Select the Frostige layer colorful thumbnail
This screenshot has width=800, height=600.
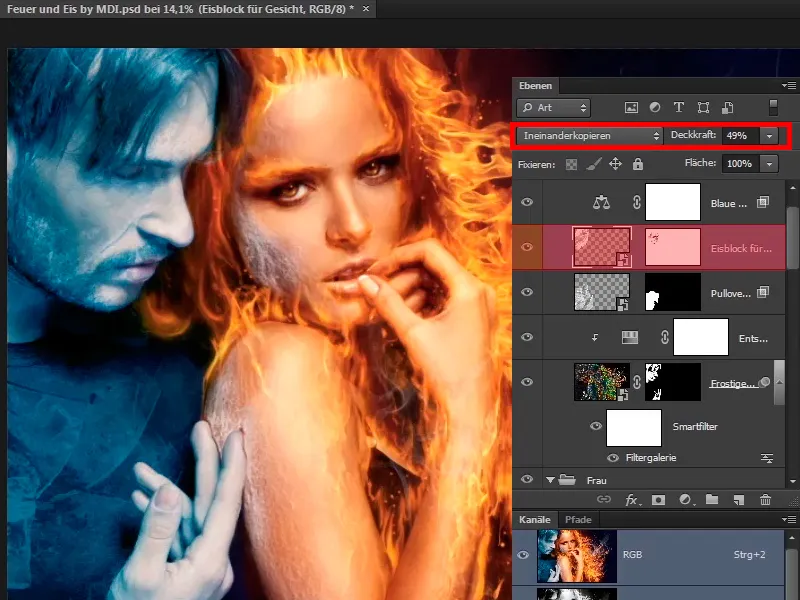pos(602,382)
